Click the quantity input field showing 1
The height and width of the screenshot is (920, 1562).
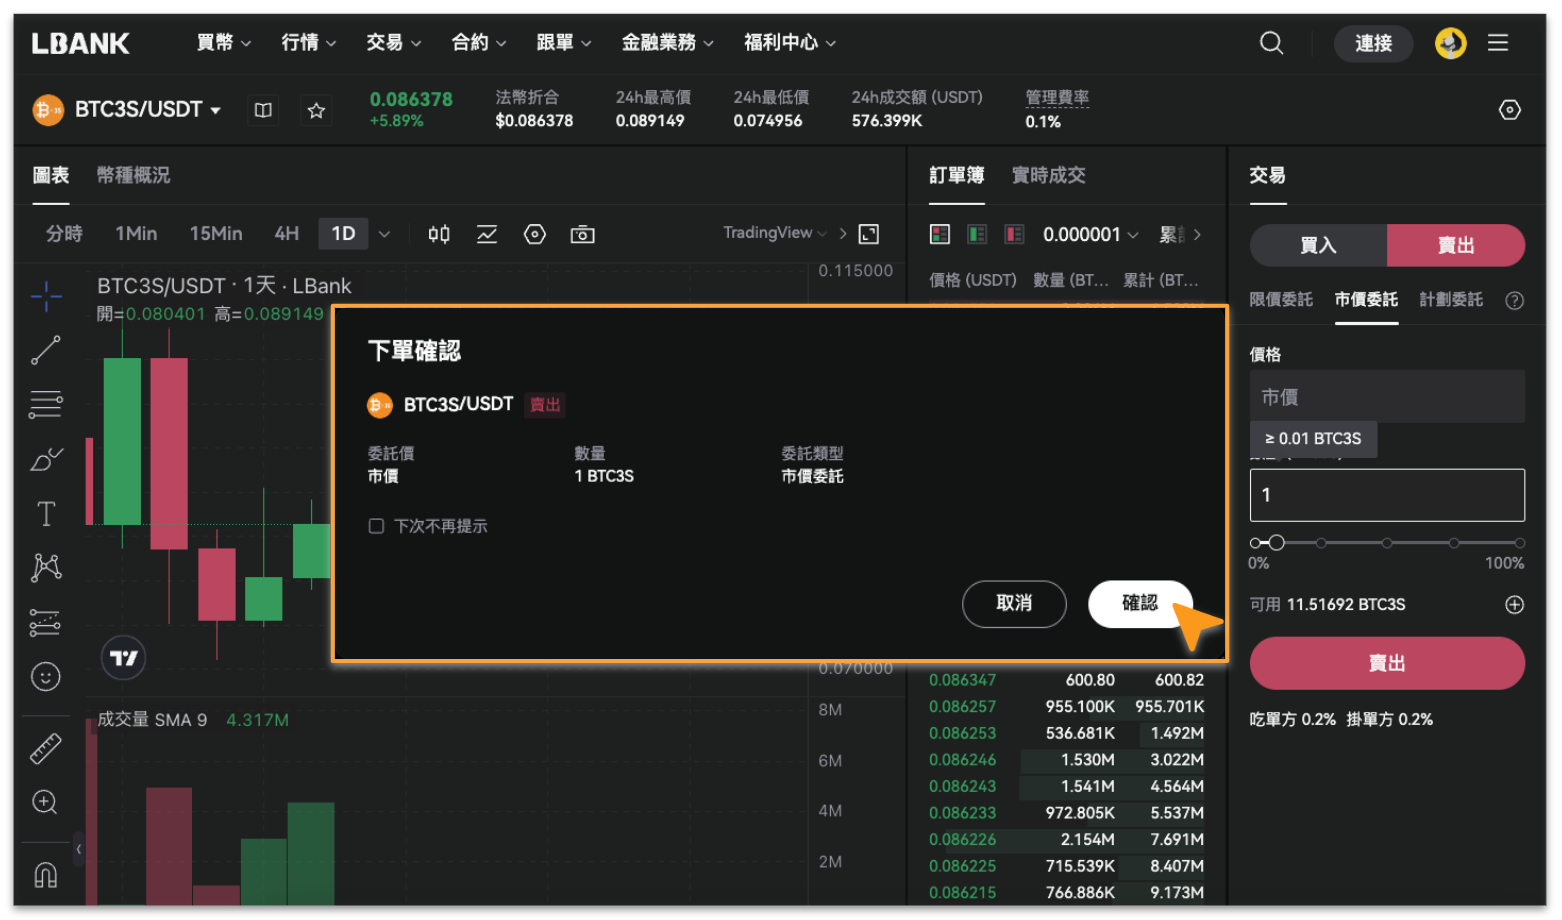point(1387,495)
